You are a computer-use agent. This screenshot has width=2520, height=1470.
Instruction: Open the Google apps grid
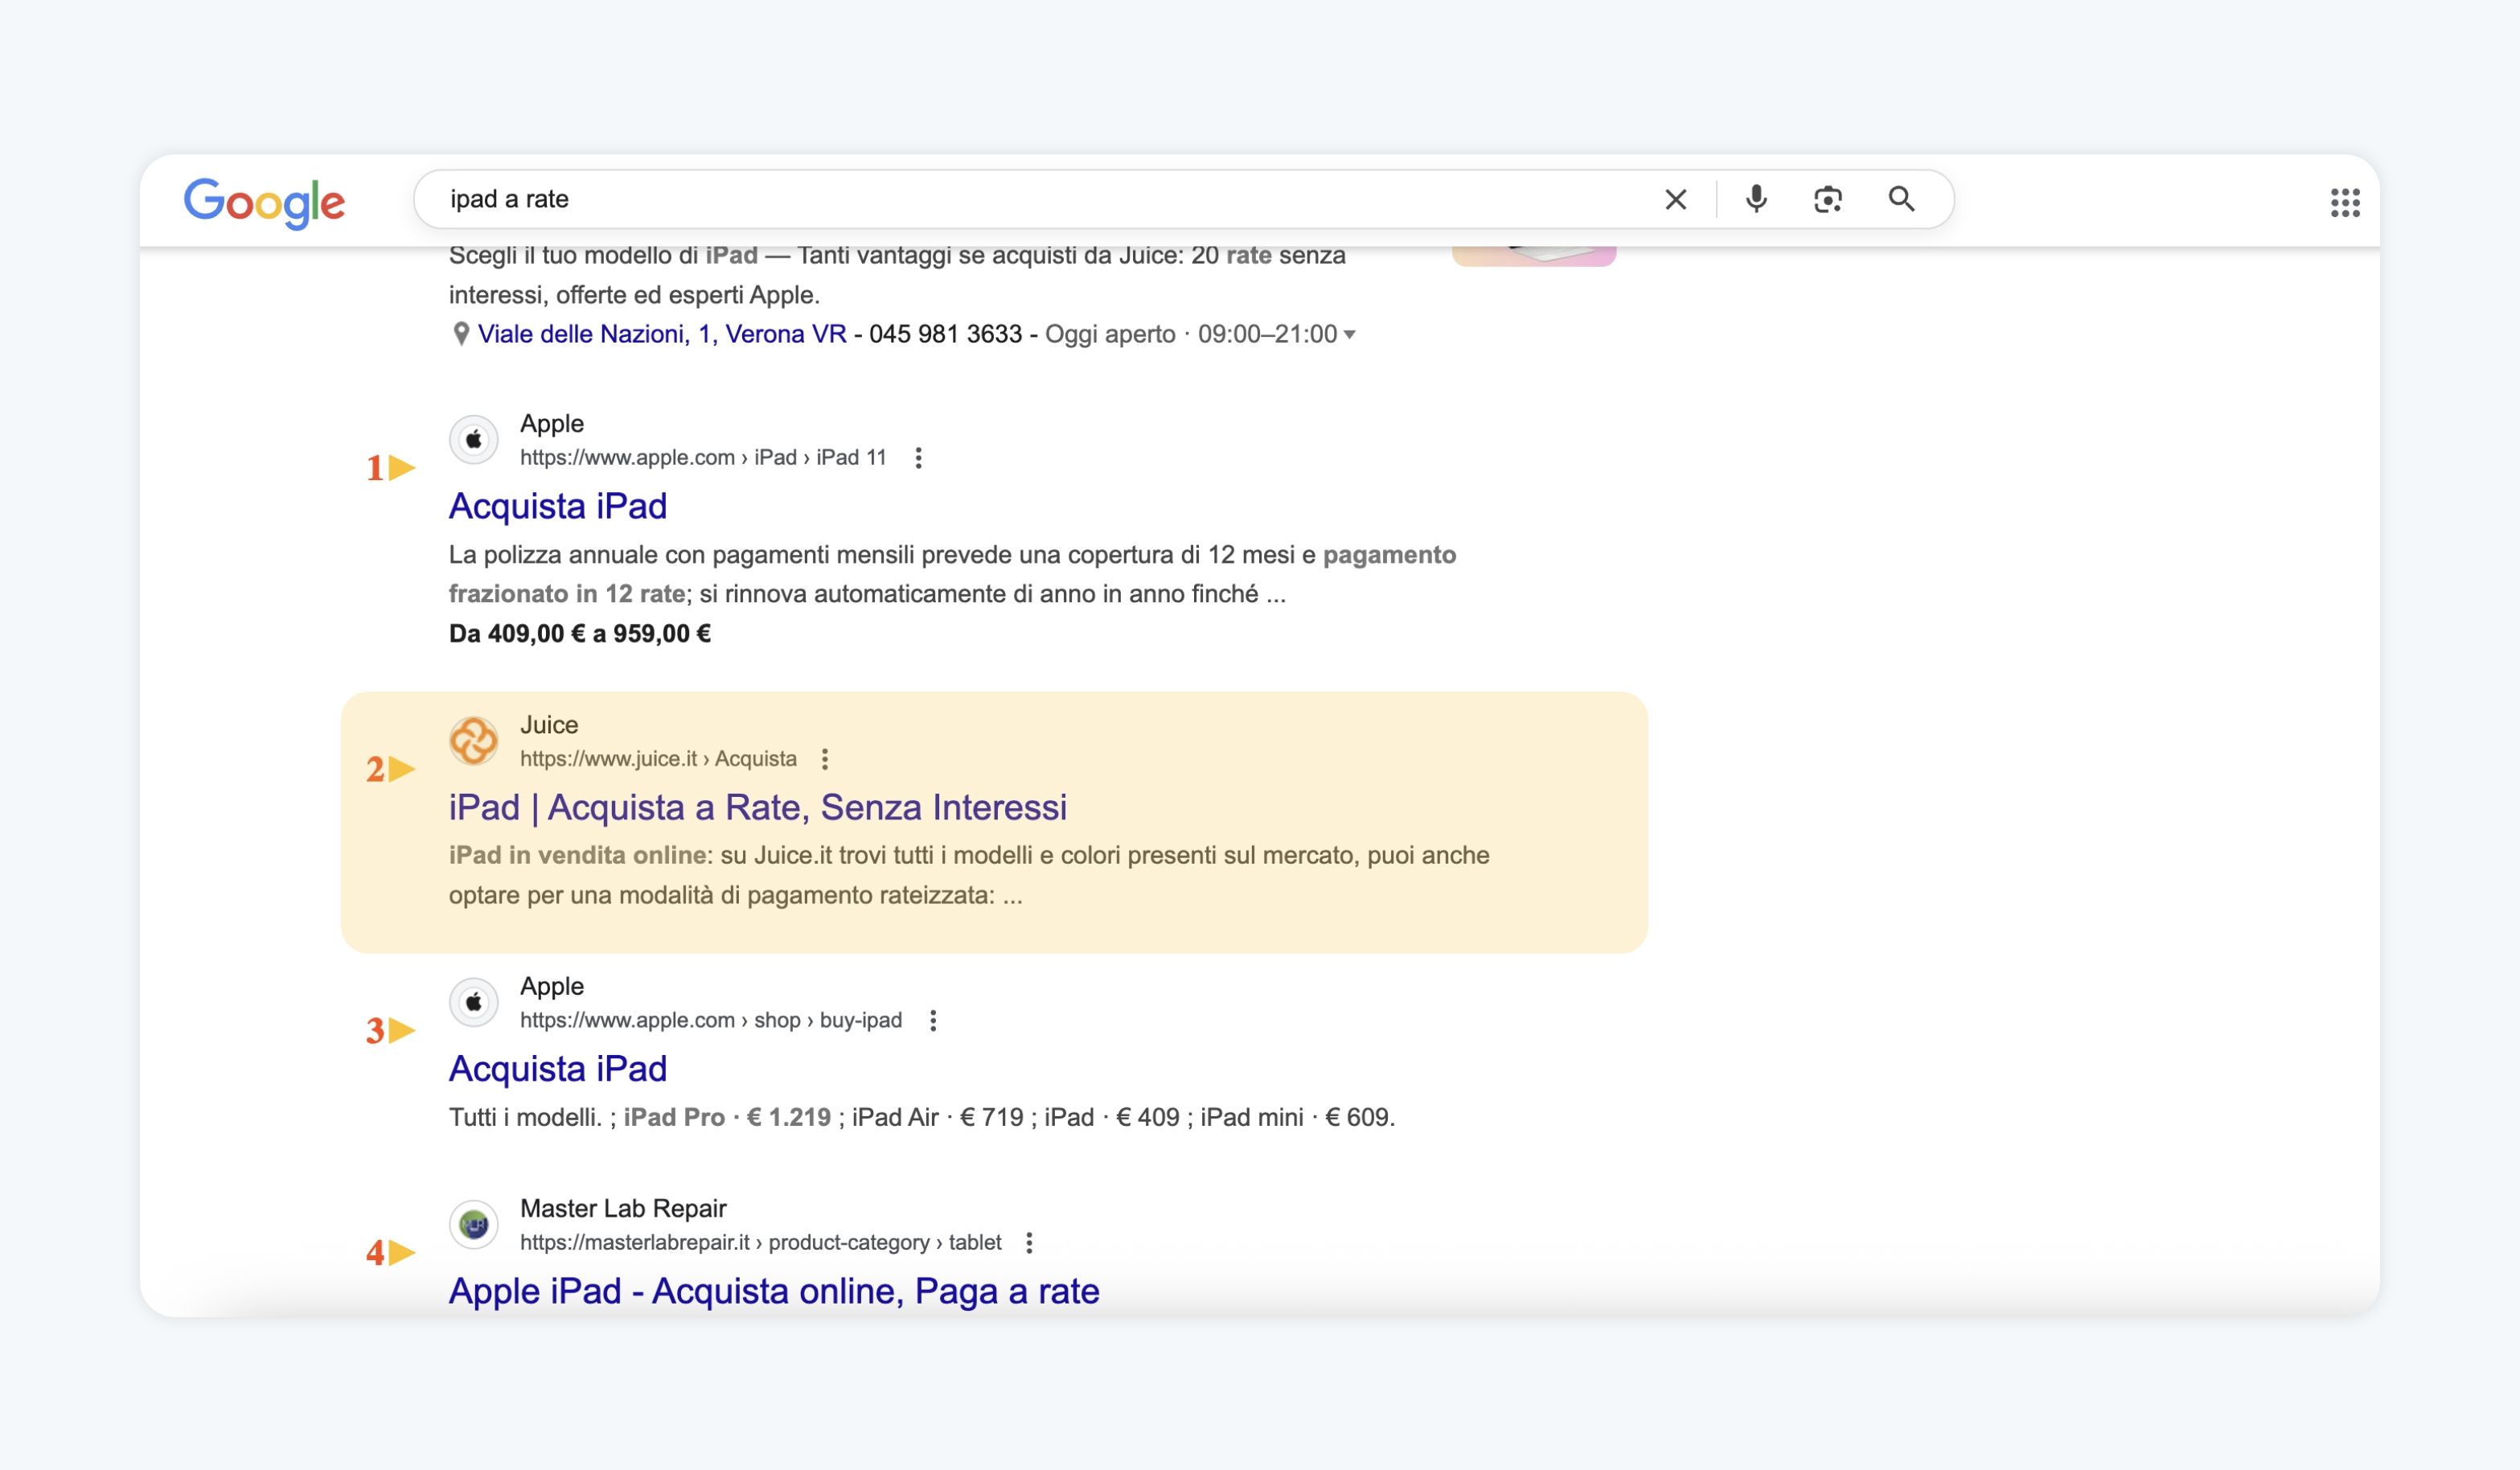(x=2345, y=203)
